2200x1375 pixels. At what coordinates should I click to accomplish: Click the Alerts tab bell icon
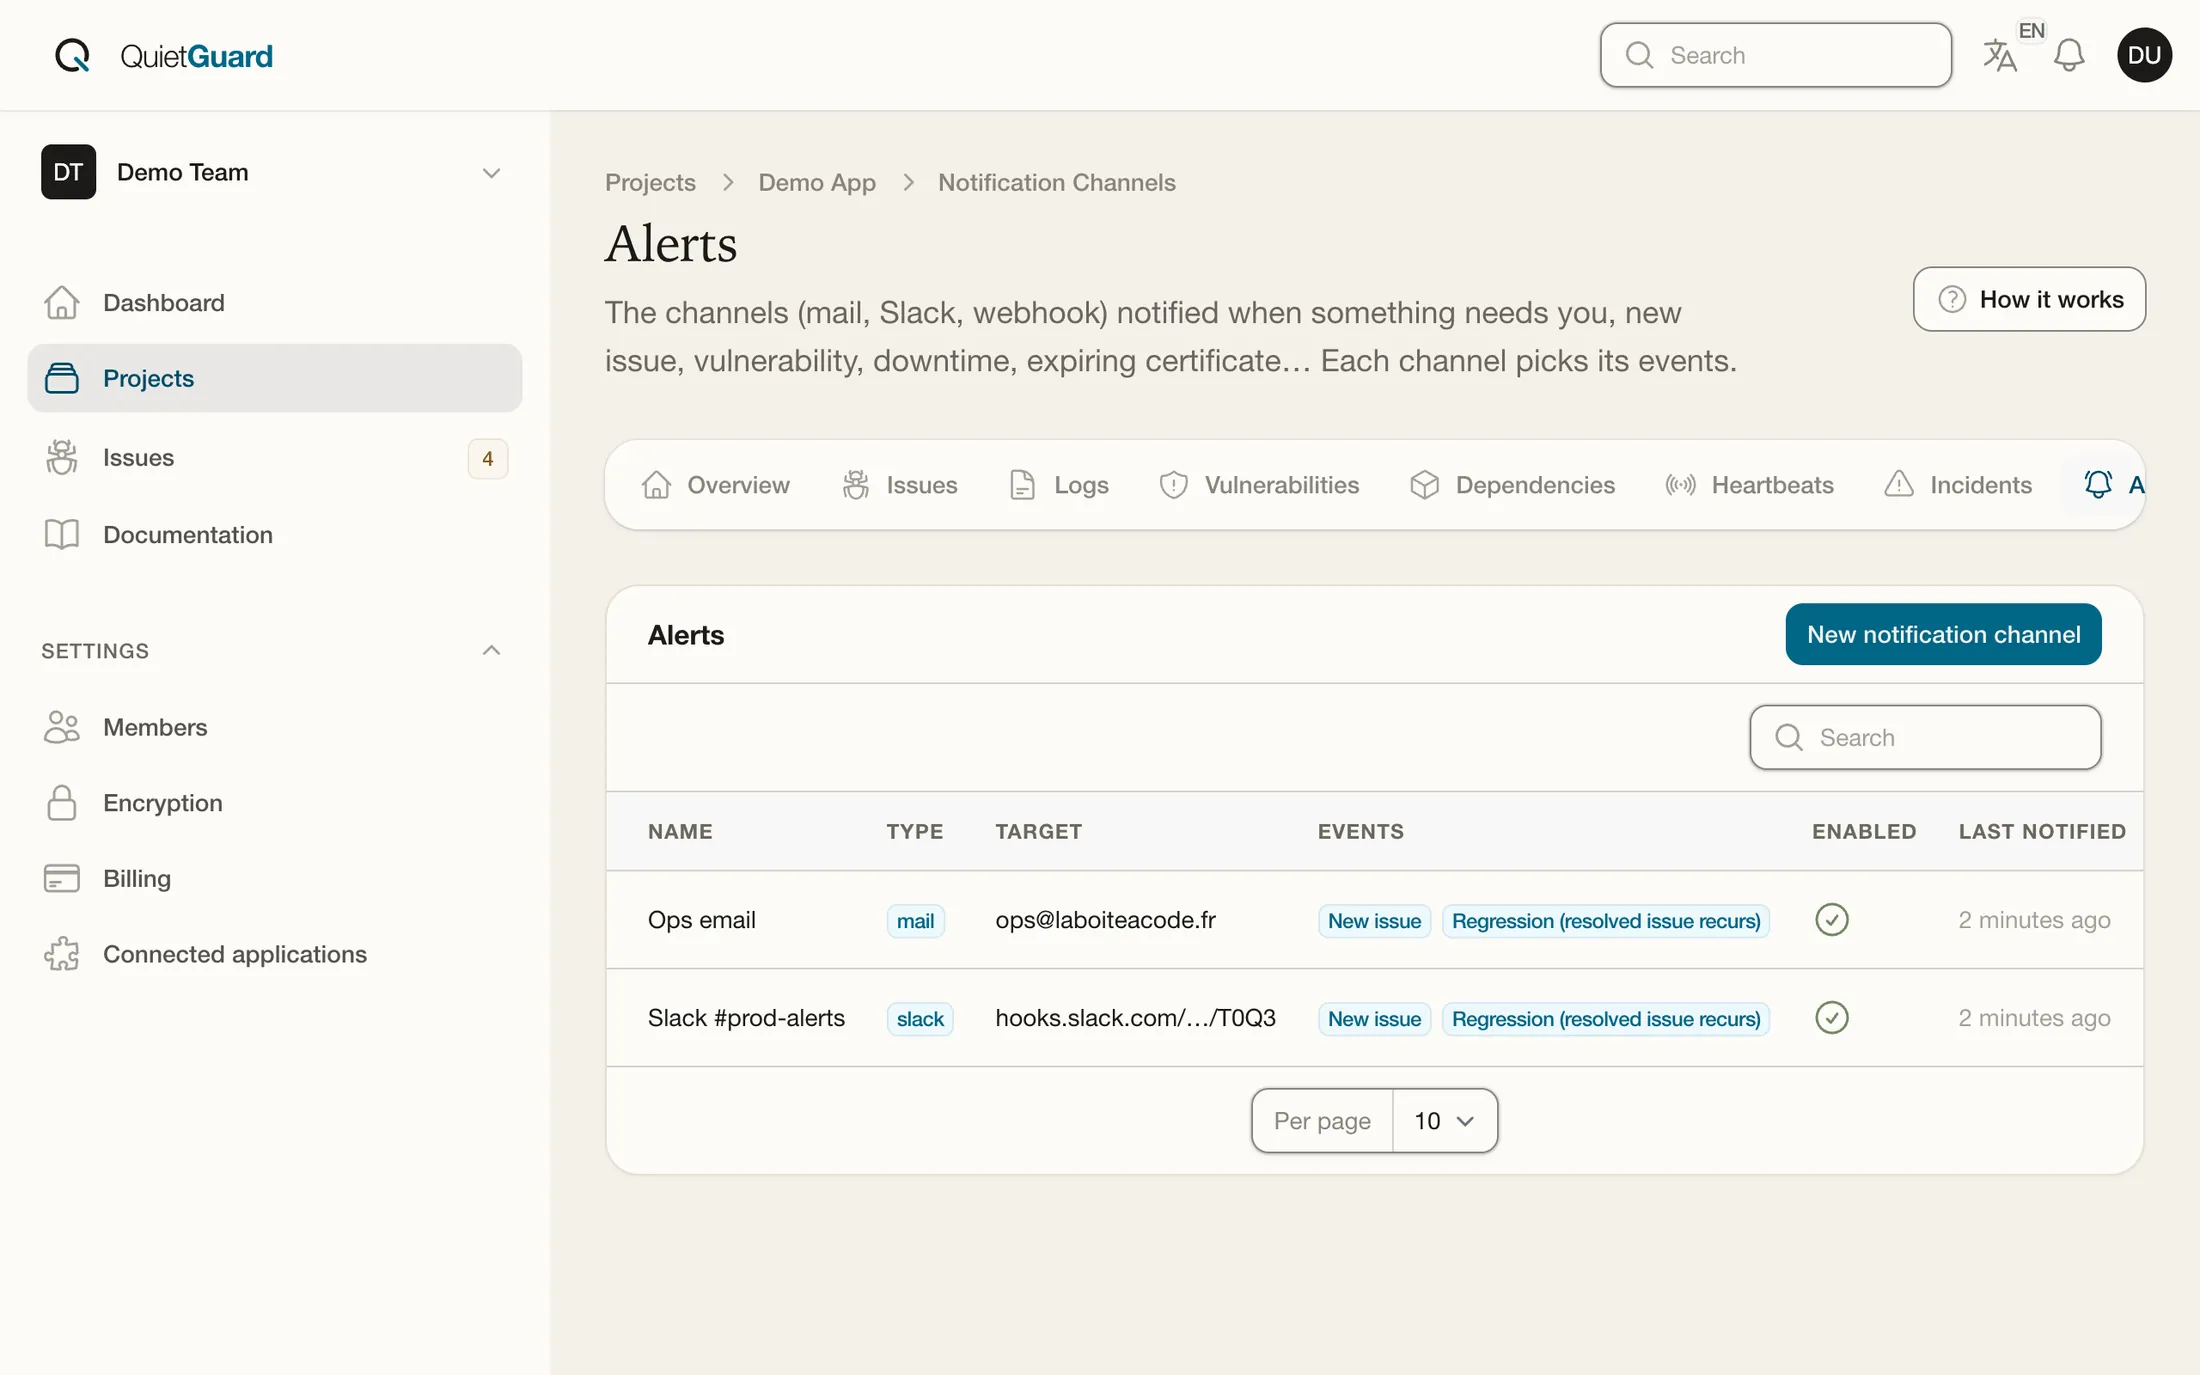tap(2098, 485)
